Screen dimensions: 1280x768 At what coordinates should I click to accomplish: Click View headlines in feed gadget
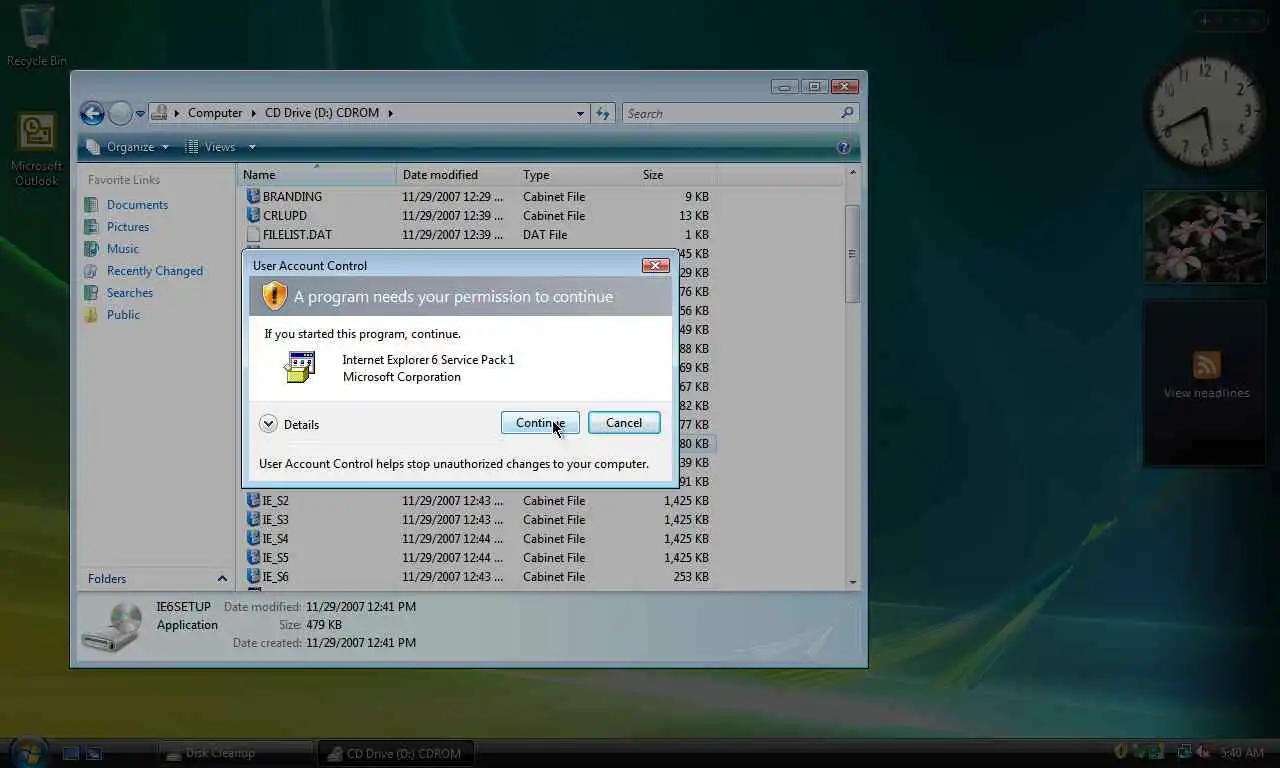tap(1206, 393)
